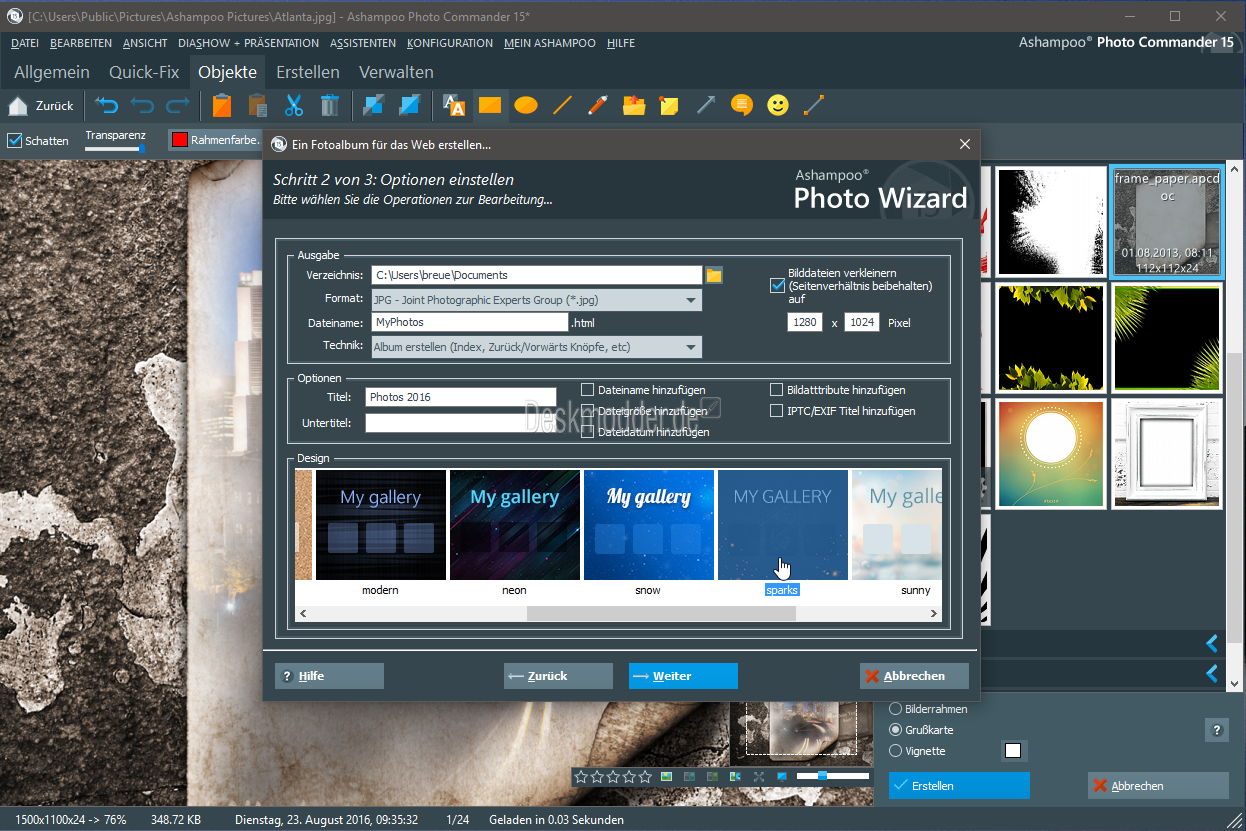
Task: Select the pencil drawing tool
Action: (598, 105)
